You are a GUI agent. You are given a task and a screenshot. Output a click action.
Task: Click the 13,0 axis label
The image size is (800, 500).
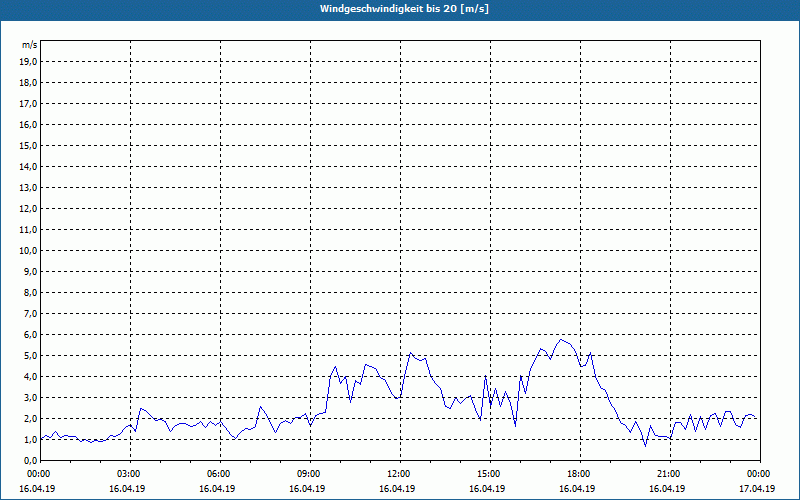29,188
